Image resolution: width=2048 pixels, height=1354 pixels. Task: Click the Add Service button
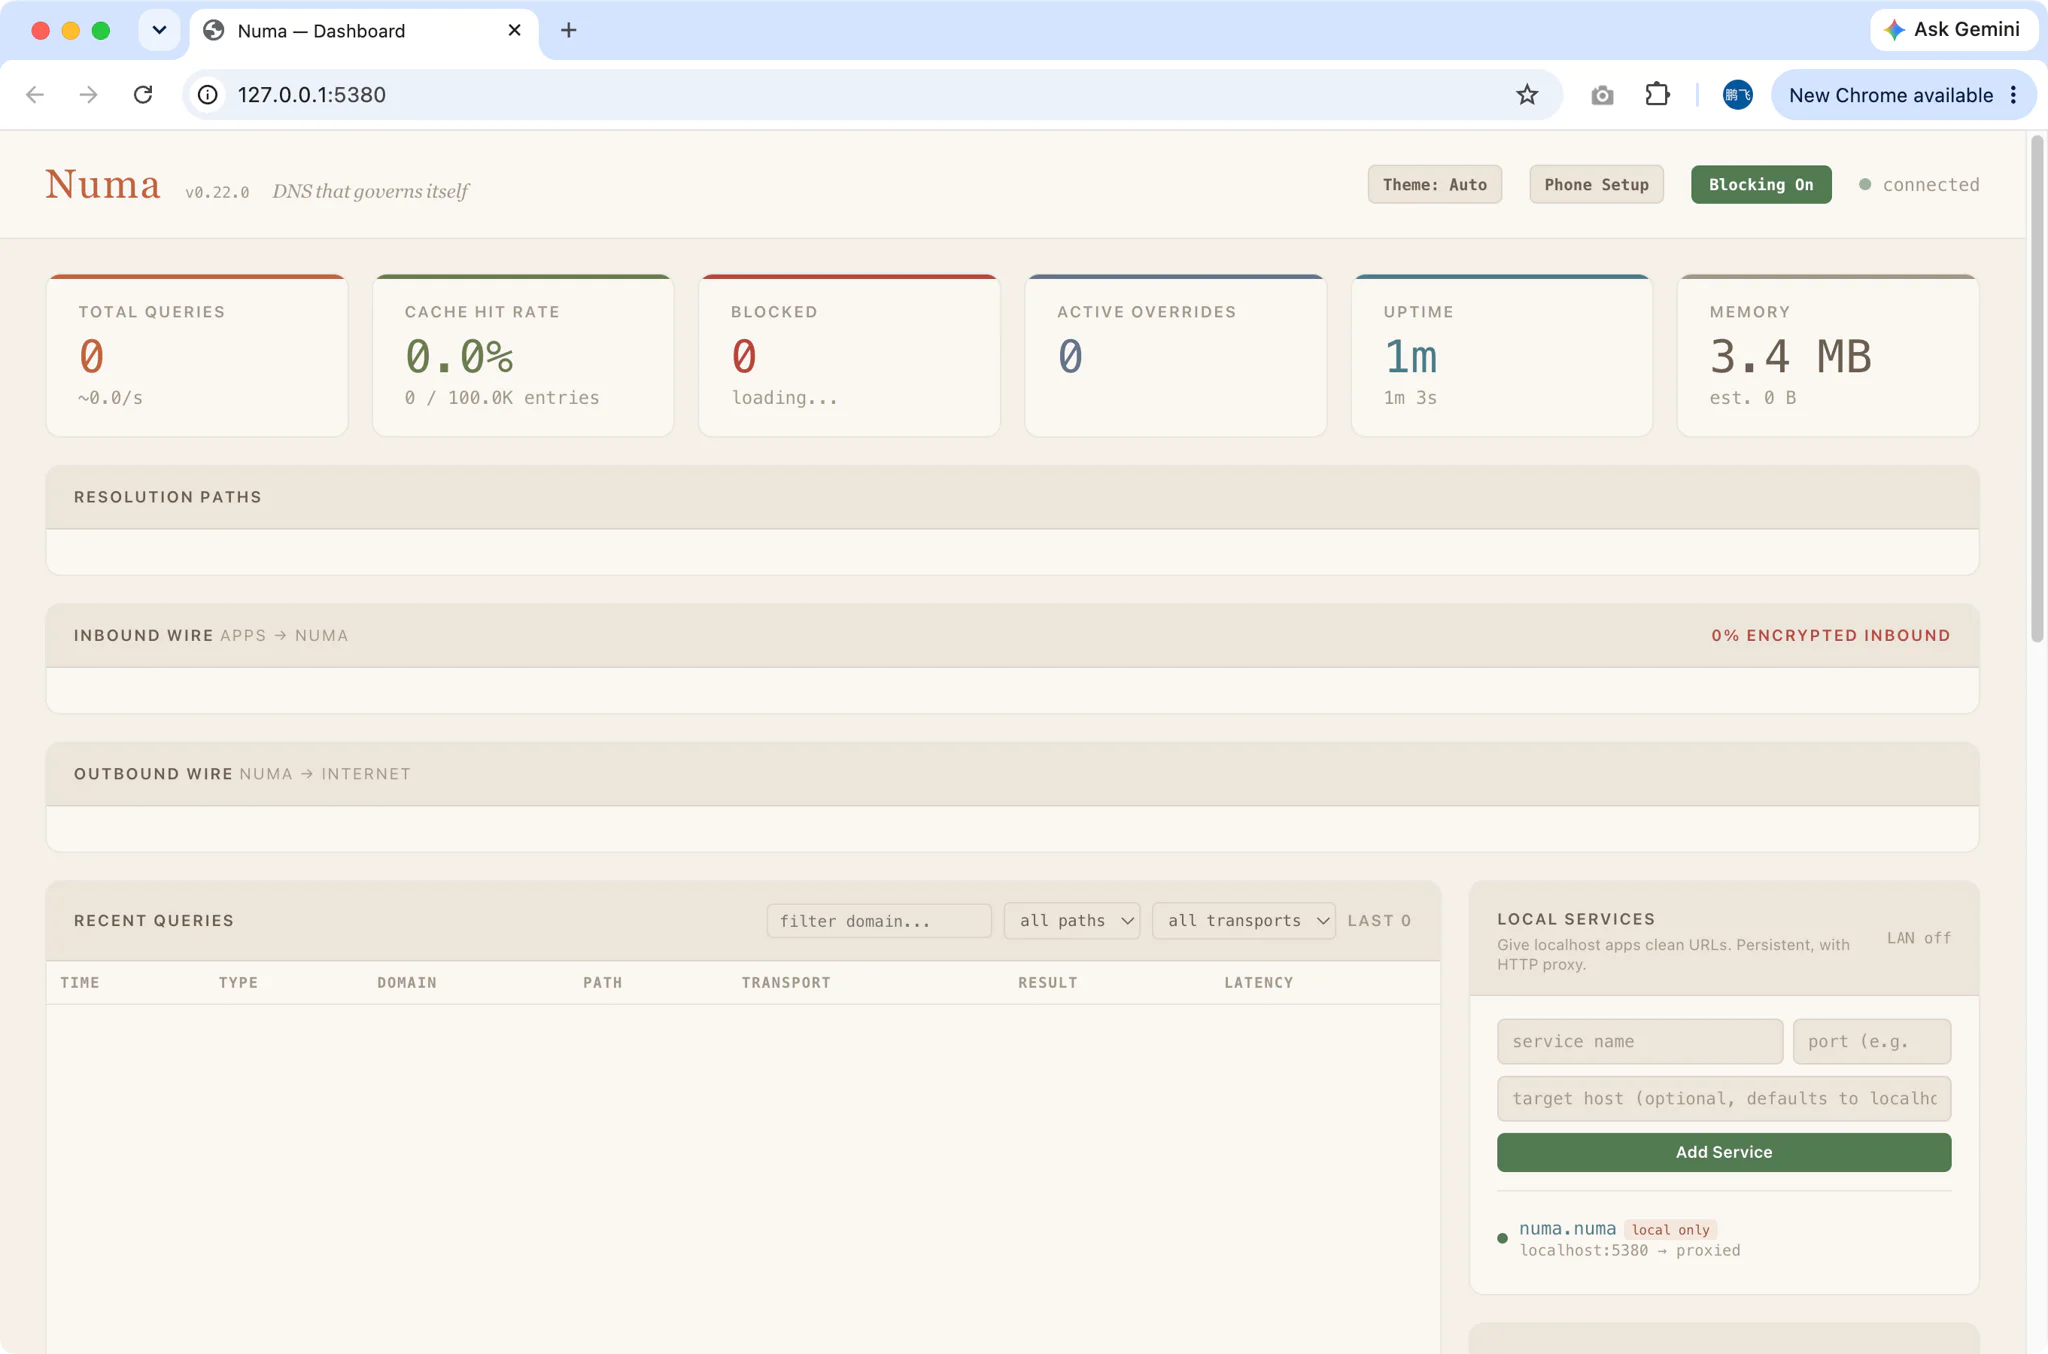pos(1724,1152)
